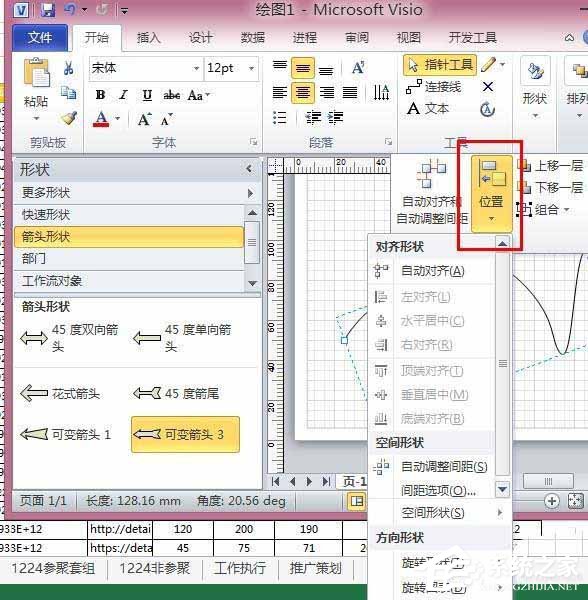This screenshot has height=600, width=588.
Task: Open the font name 宋体 dropdown
Action: click(x=196, y=68)
